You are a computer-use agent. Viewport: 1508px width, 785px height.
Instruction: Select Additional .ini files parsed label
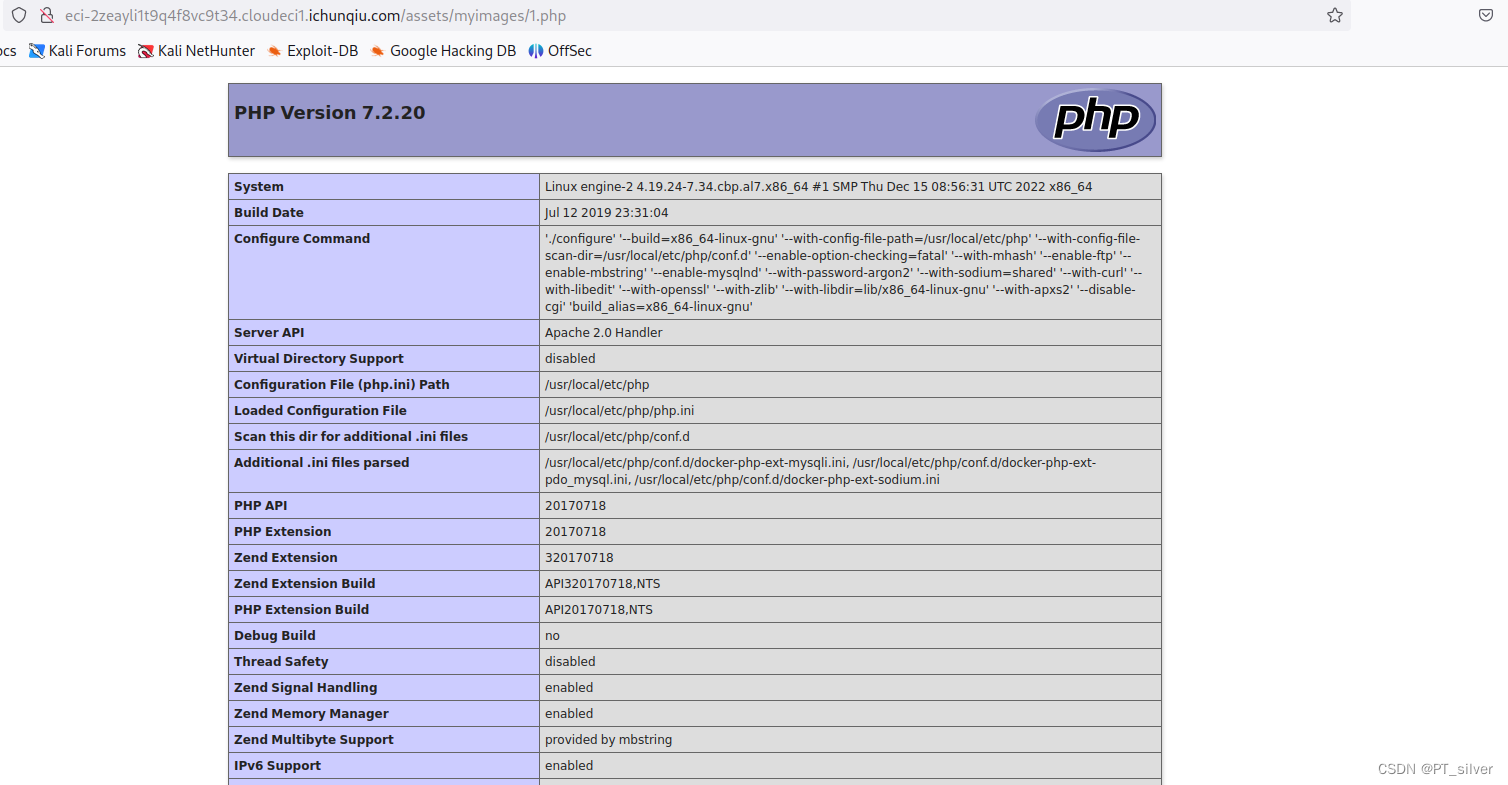[x=321, y=463]
